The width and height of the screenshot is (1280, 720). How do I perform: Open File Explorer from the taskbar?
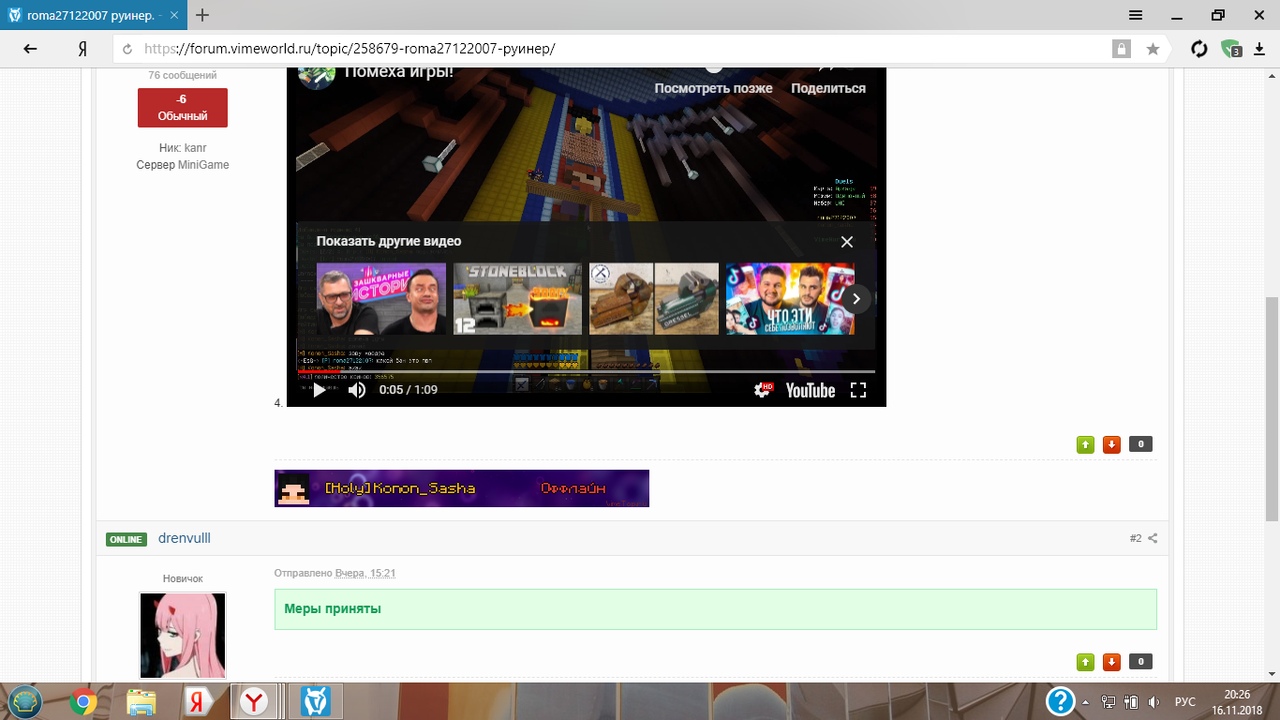141,702
